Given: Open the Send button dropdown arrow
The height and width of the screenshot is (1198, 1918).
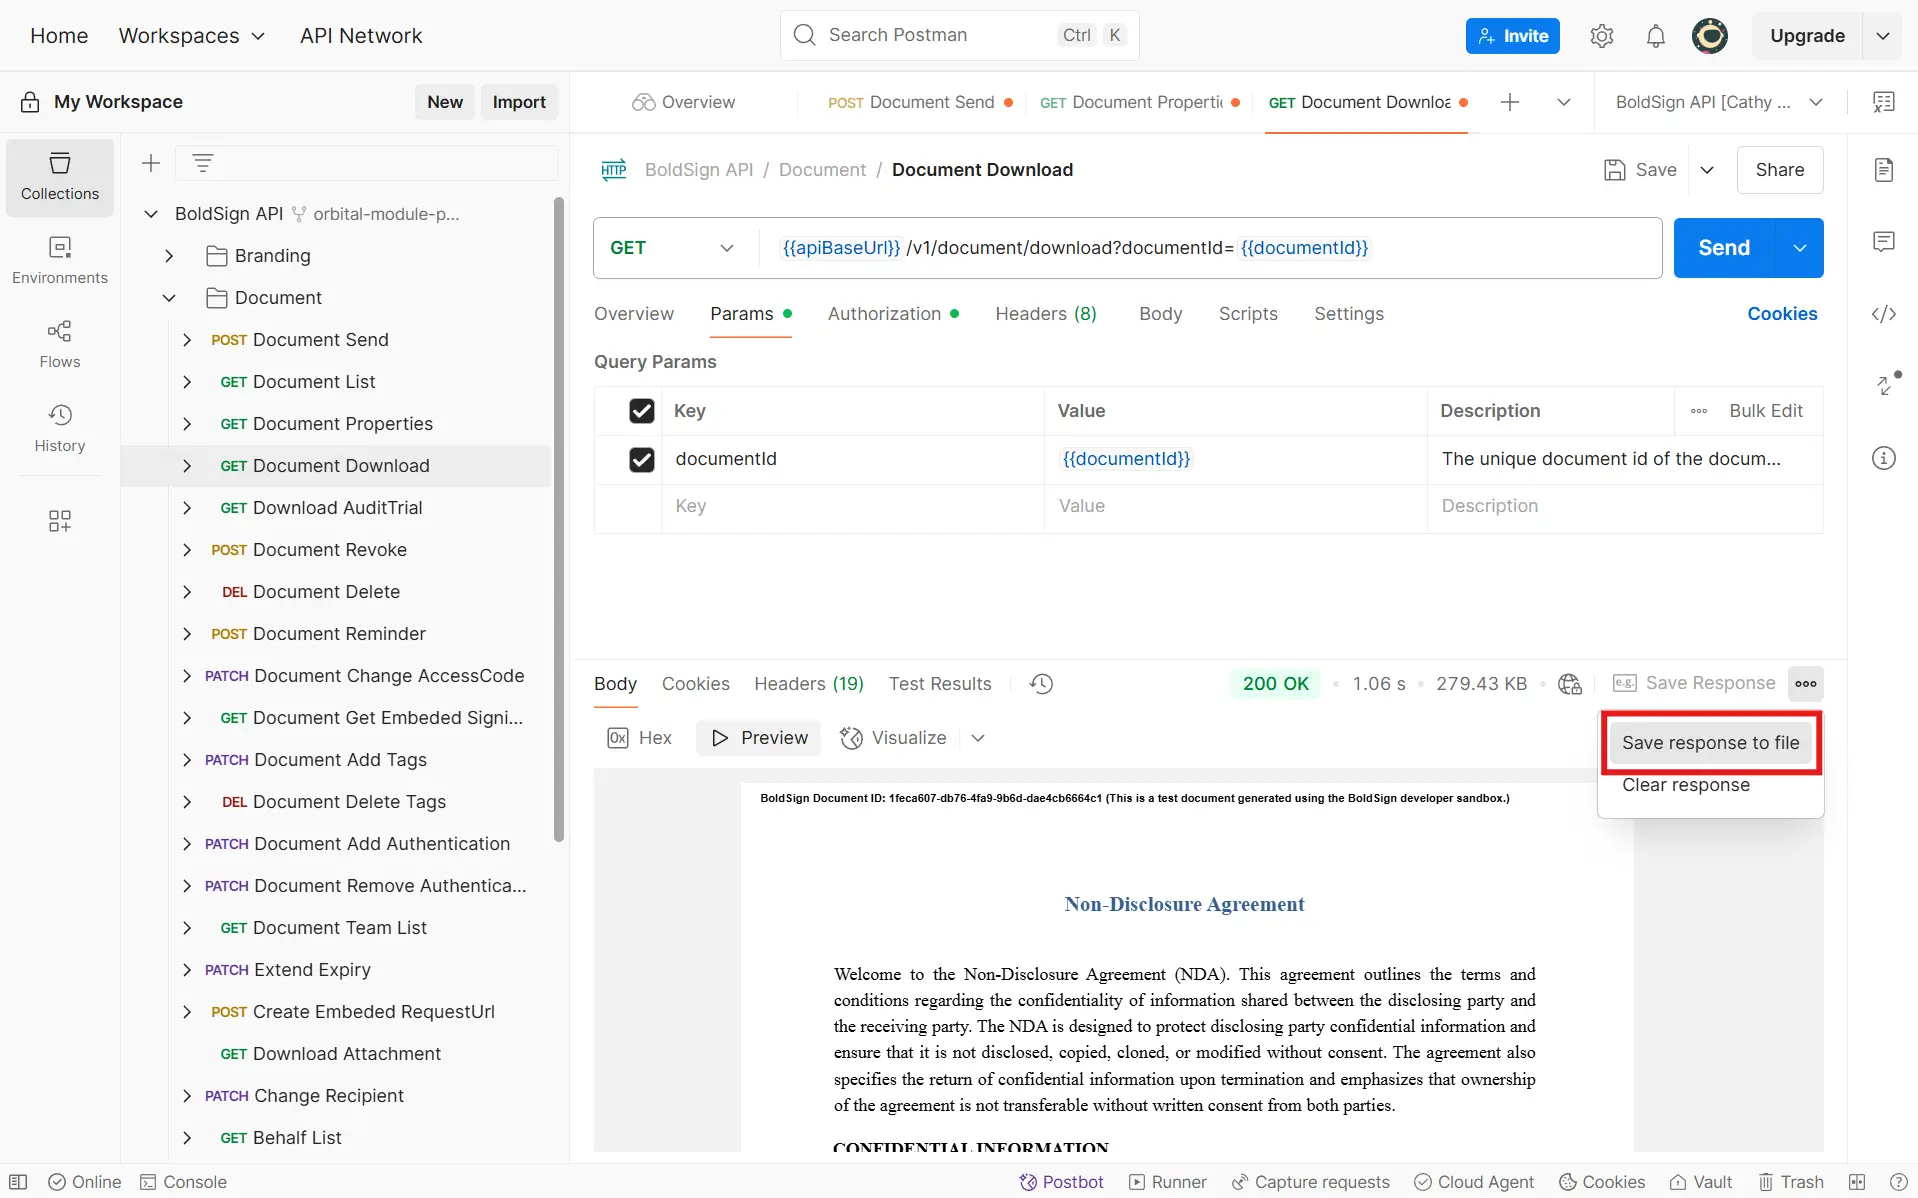Looking at the screenshot, I should (x=1800, y=248).
